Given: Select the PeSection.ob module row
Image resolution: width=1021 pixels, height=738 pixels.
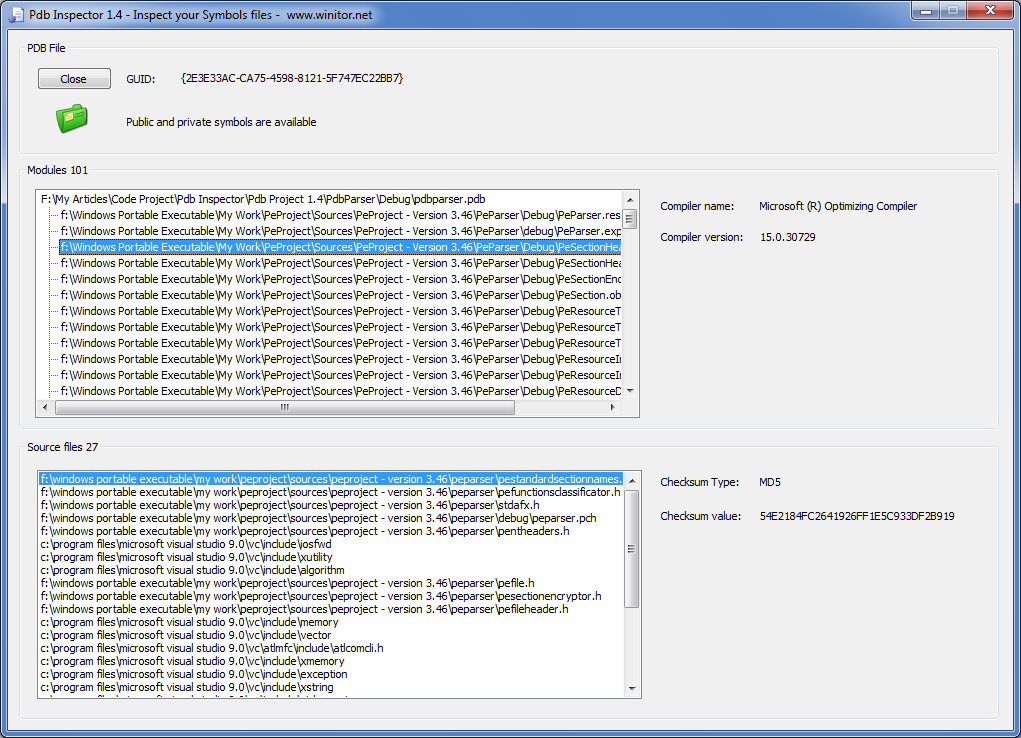Looking at the screenshot, I should (341, 295).
